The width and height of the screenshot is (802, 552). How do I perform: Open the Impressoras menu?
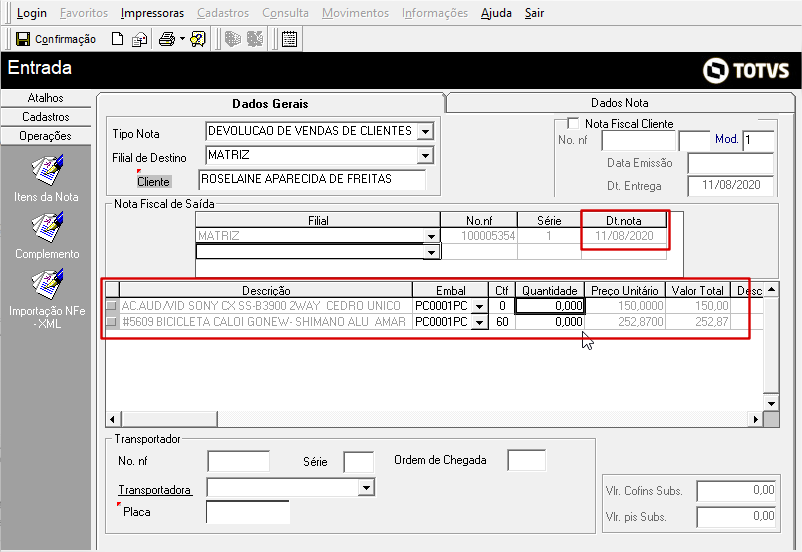(x=152, y=13)
